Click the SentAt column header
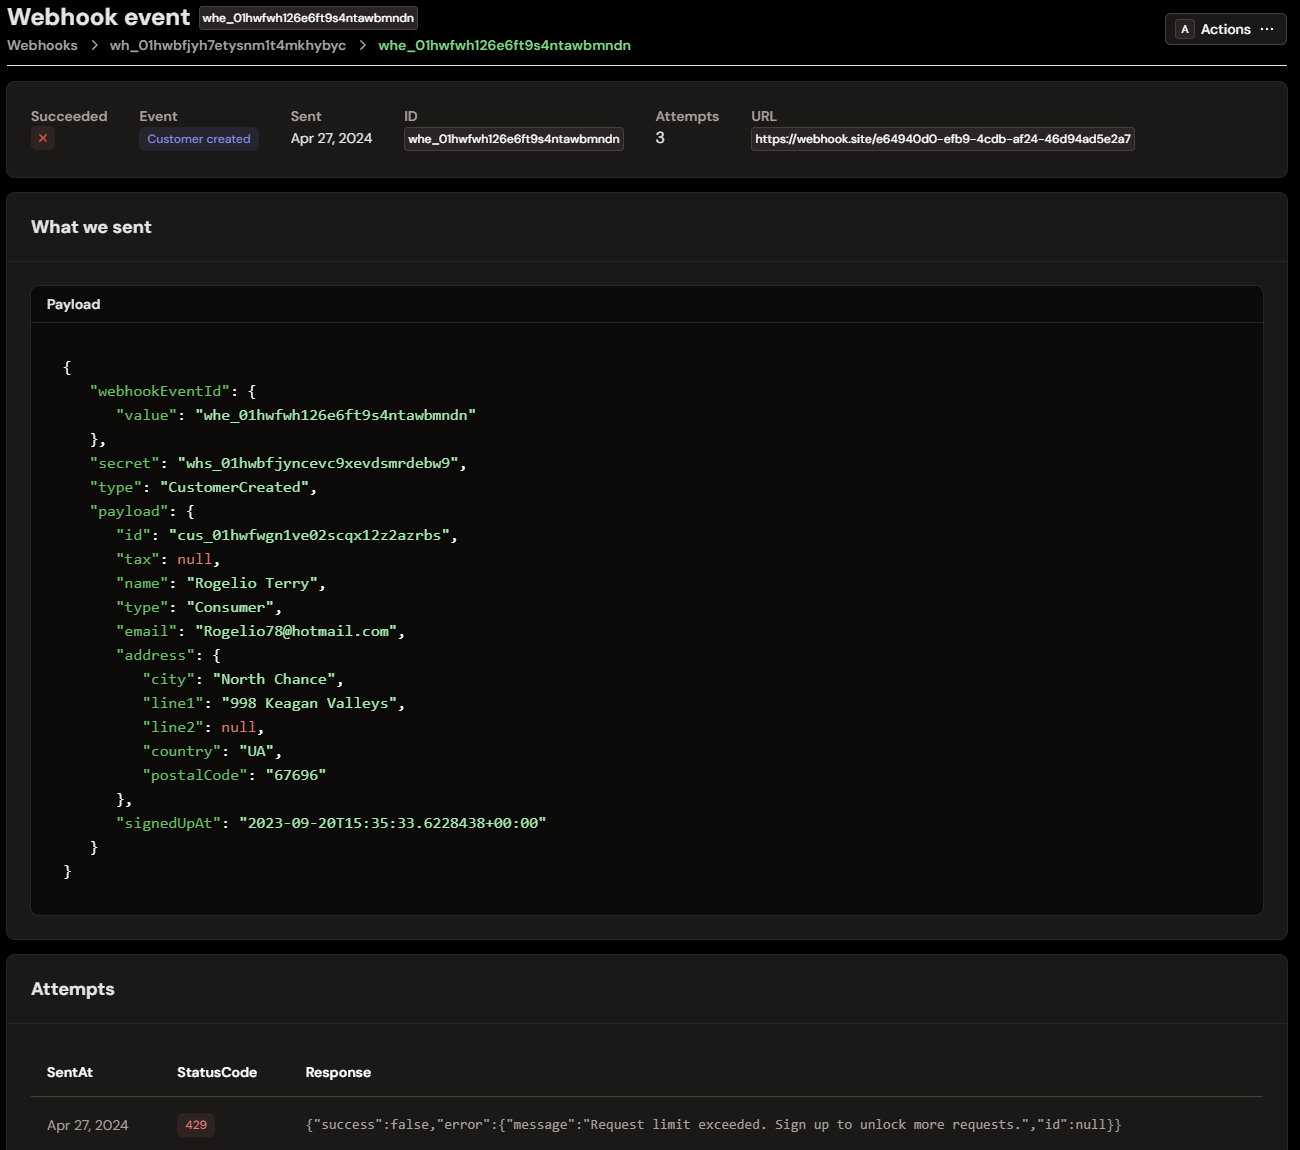Viewport: 1300px width, 1150px height. (70, 1072)
